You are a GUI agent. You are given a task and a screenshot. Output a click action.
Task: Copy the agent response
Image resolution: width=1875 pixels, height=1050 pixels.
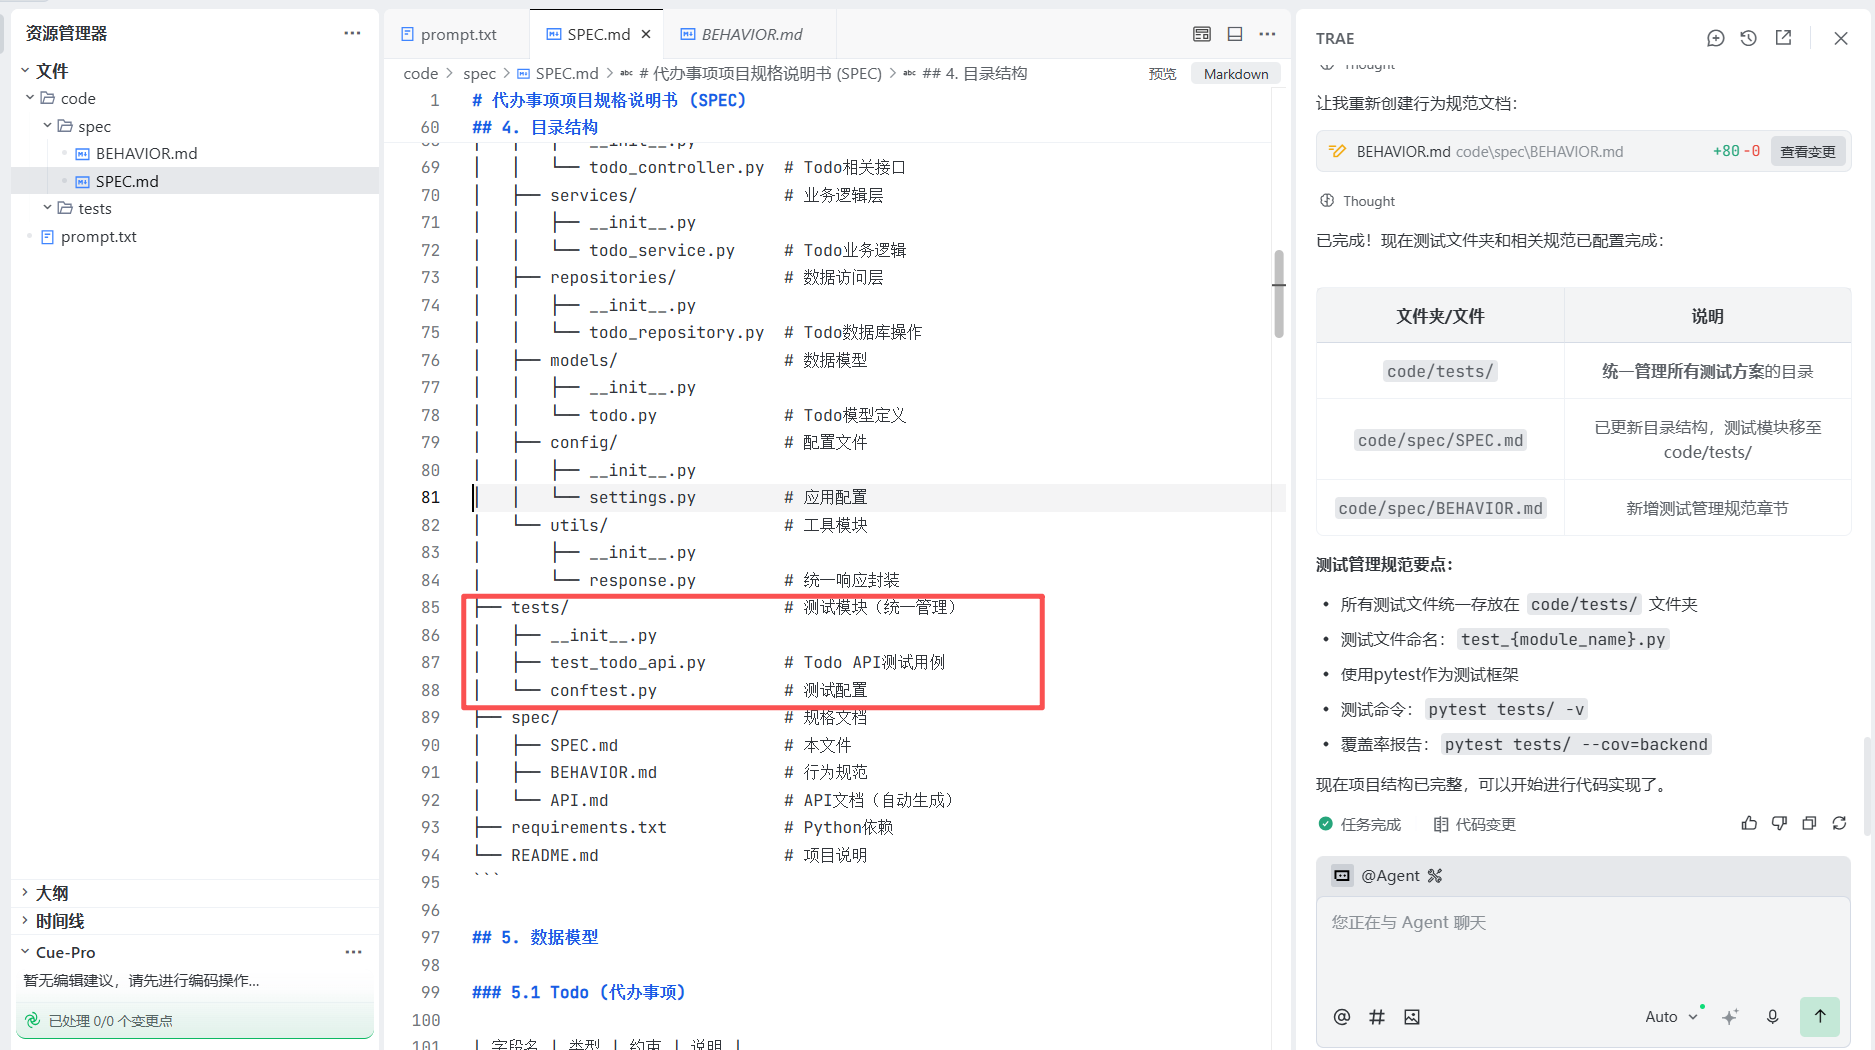[x=1809, y=823]
